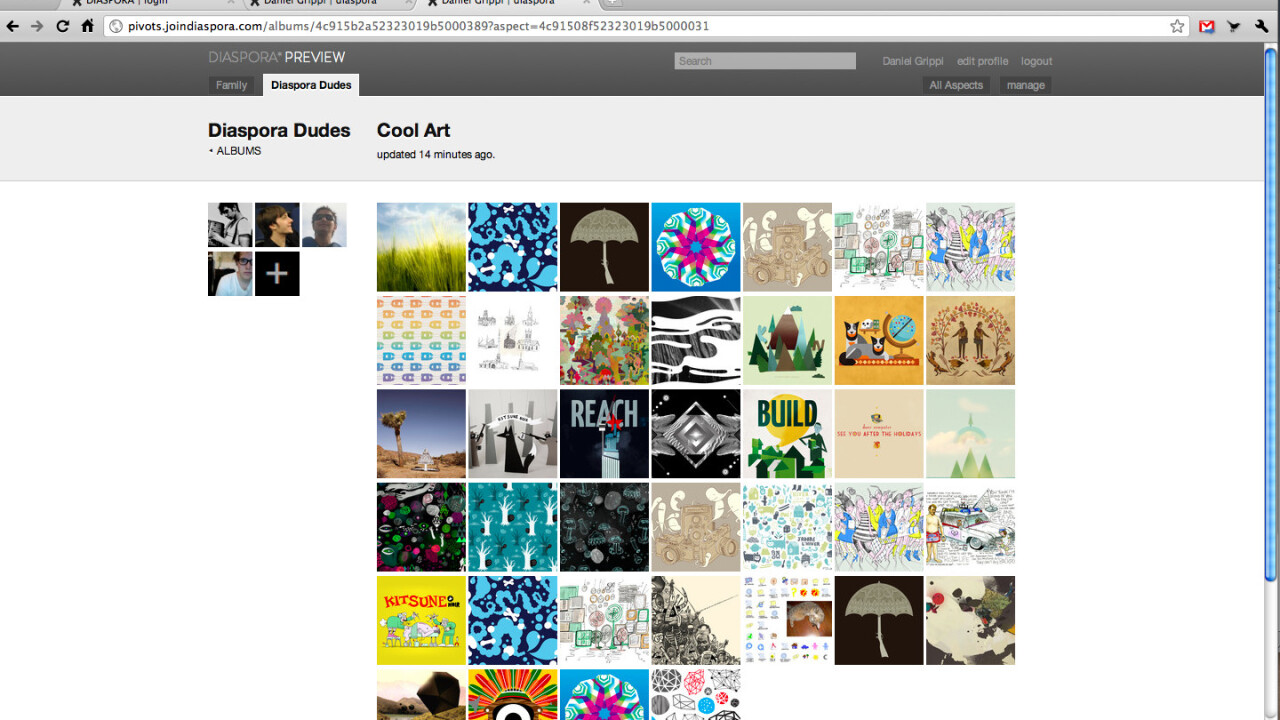Switch to the Family aspect tab
The image size is (1280, 720).
pyautogui.click(x=231, y=85)
